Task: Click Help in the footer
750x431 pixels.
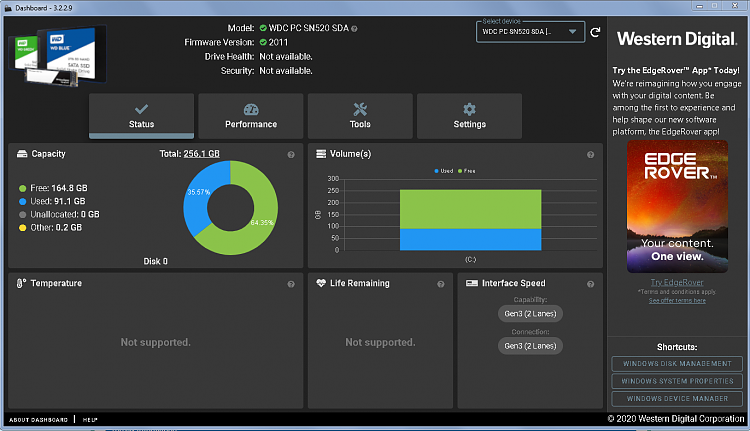Action: coord(90,420)
